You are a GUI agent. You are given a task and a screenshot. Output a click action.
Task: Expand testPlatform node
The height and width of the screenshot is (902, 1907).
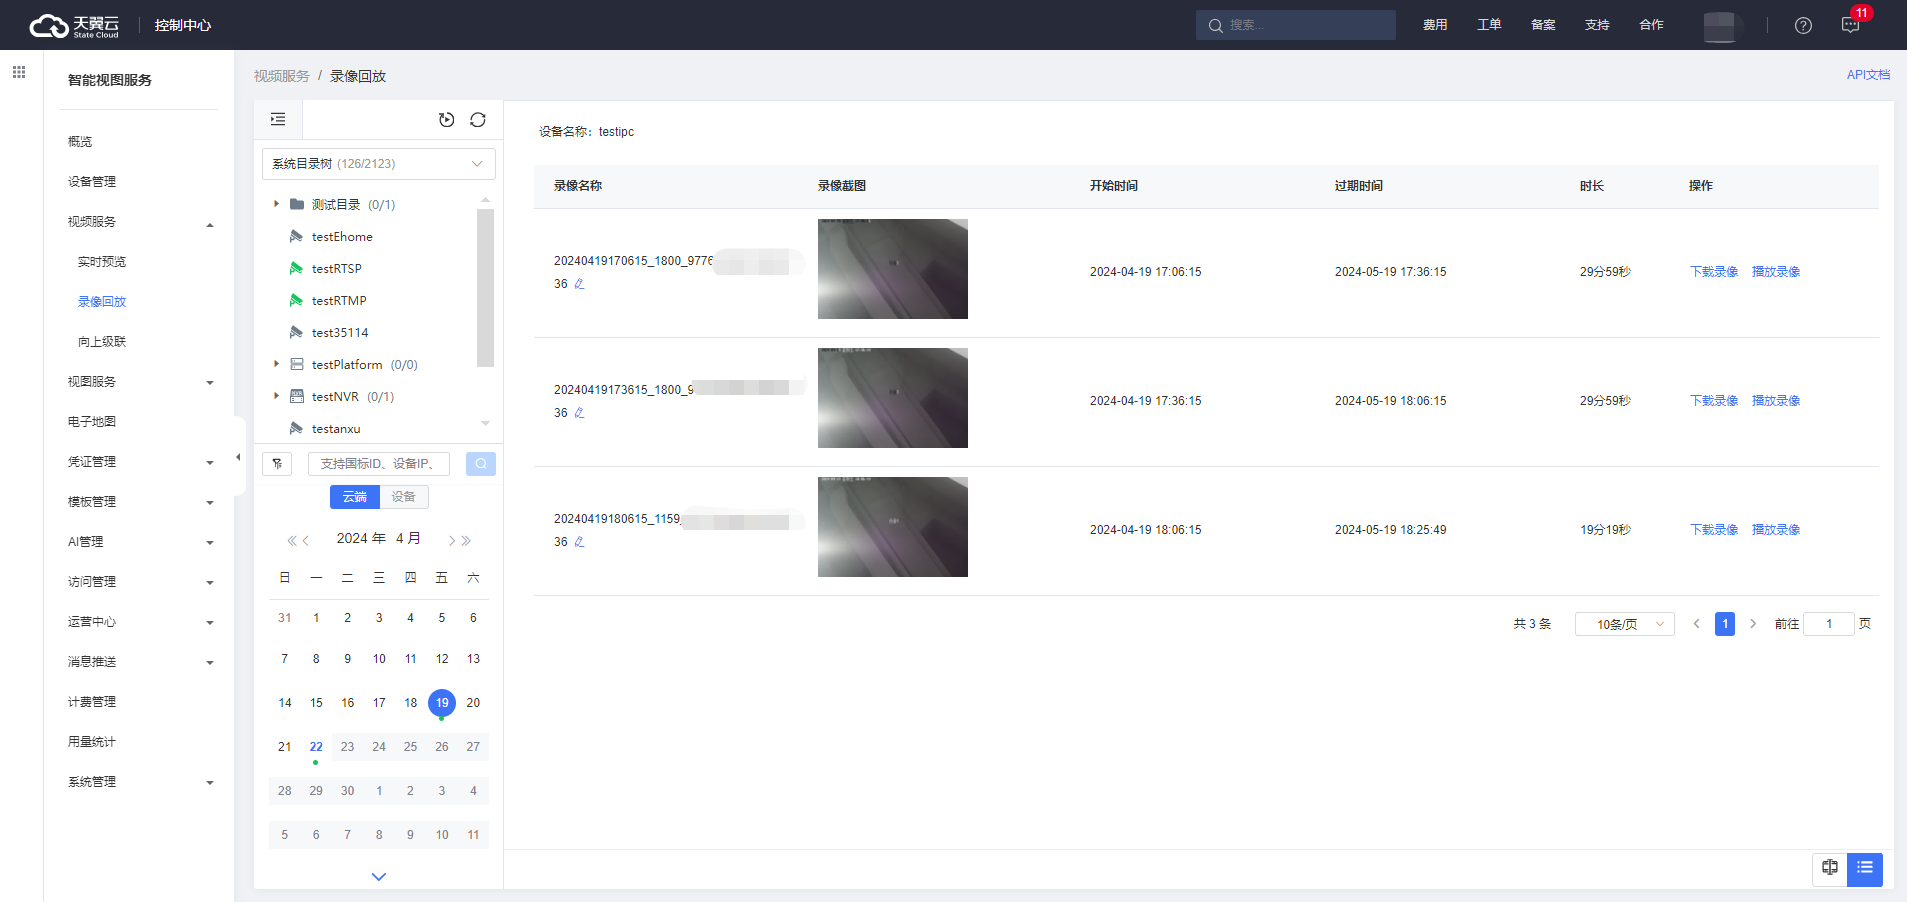click(277, 364)
